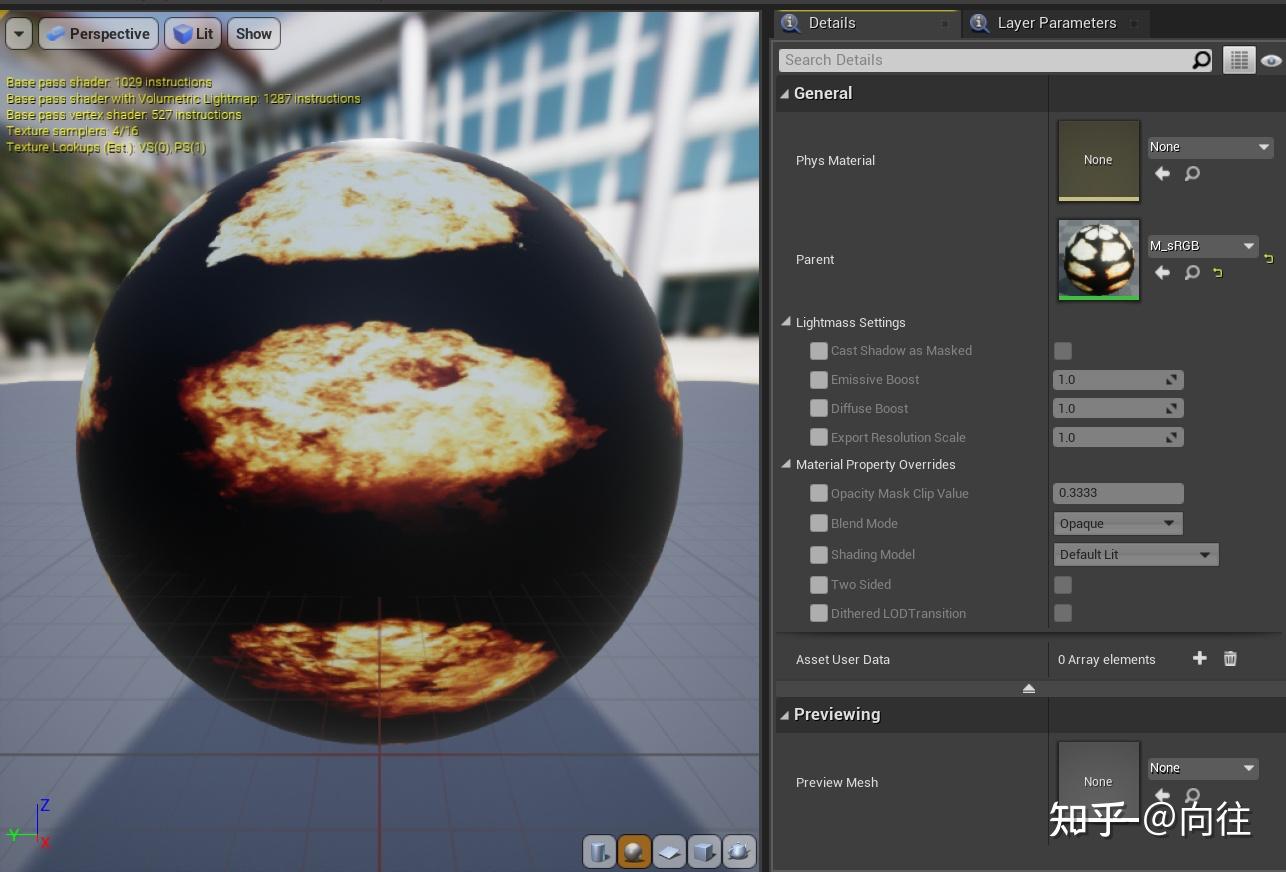Open the Show flags menu
1286x872 pixels.
click(x=254, y=33)
